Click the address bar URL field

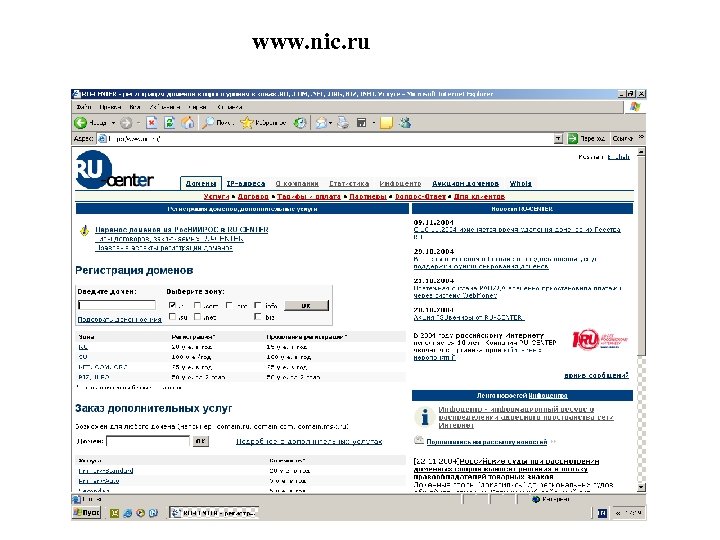(326, 138)
